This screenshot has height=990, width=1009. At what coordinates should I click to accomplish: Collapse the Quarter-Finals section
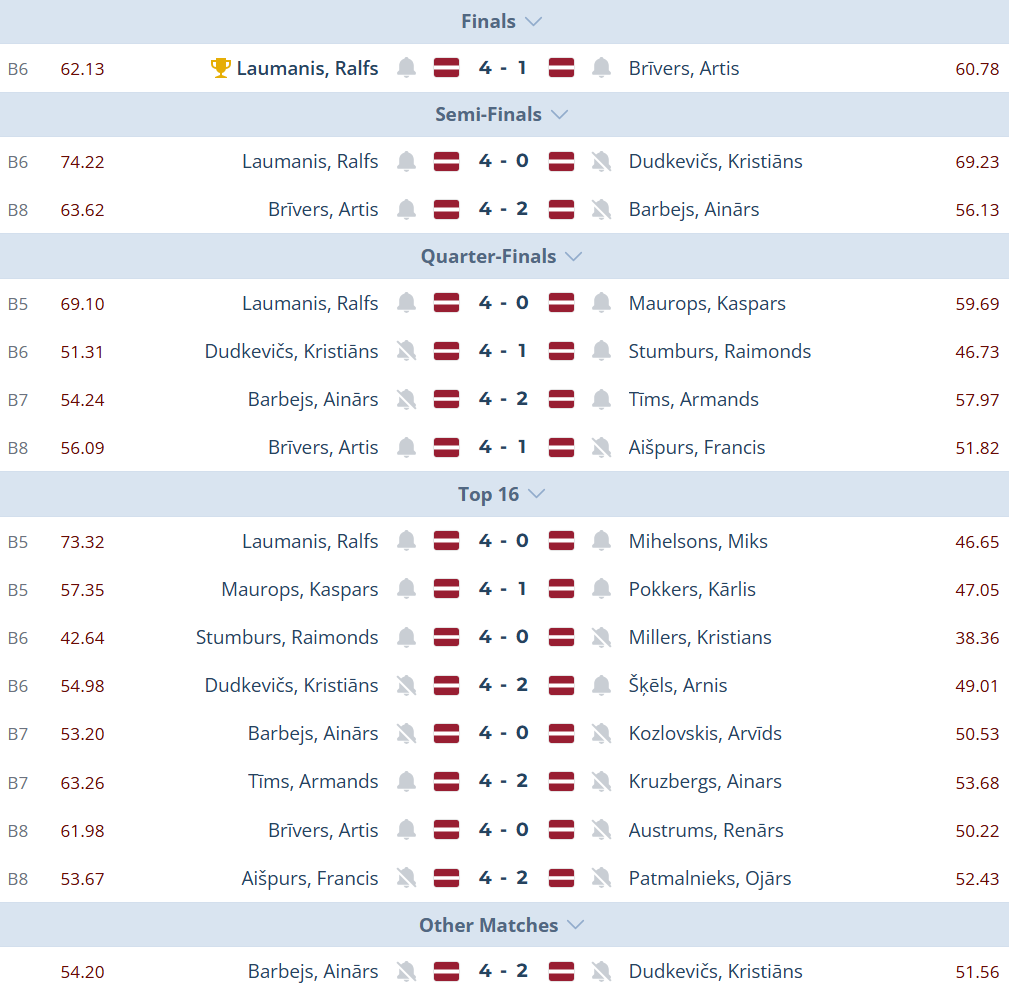(573, 256)
